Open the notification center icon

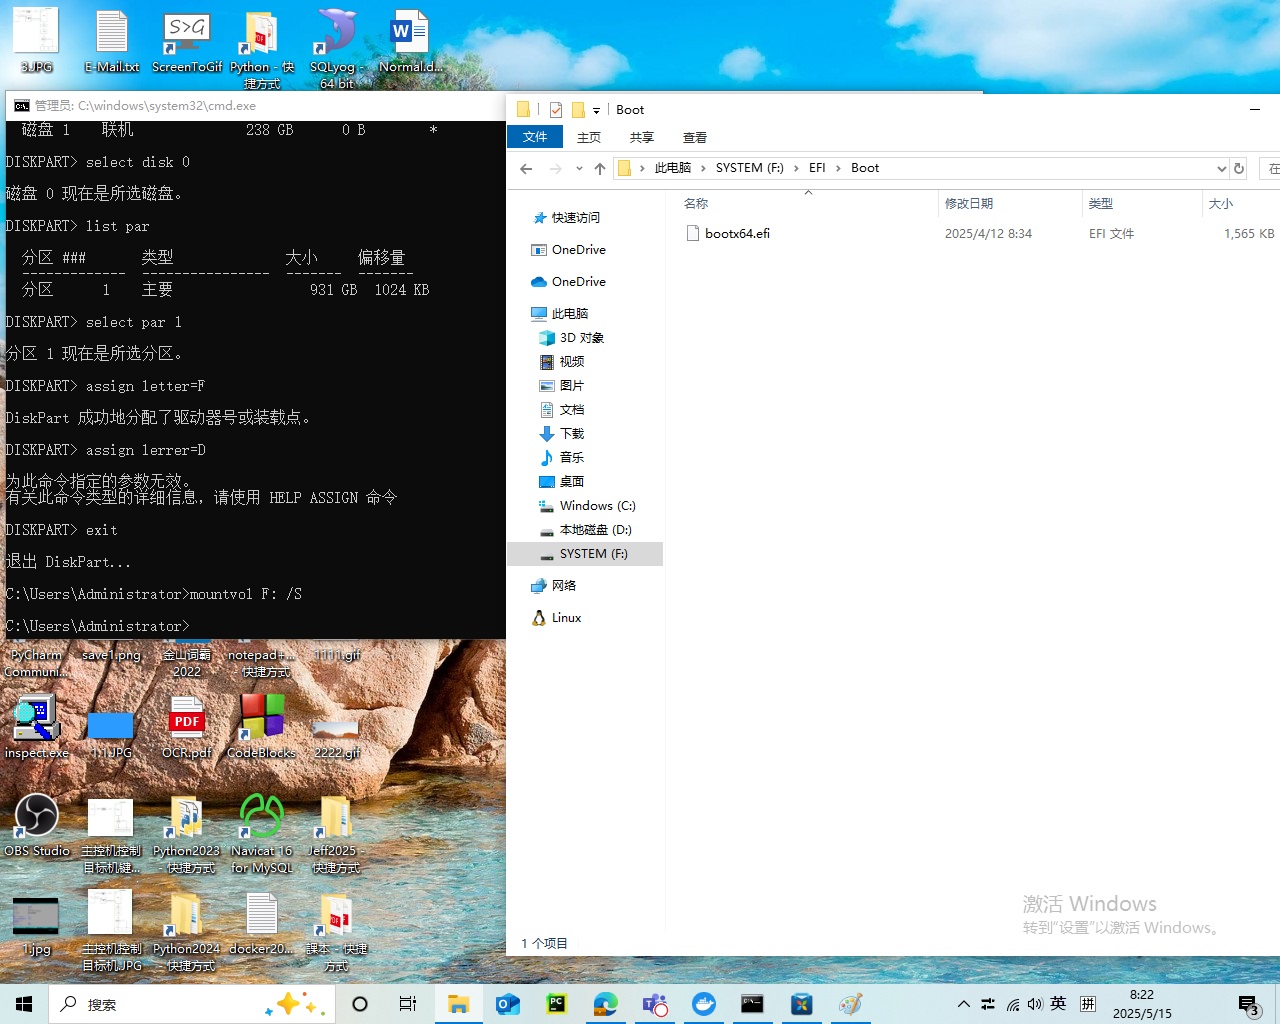point(1248,1005)
